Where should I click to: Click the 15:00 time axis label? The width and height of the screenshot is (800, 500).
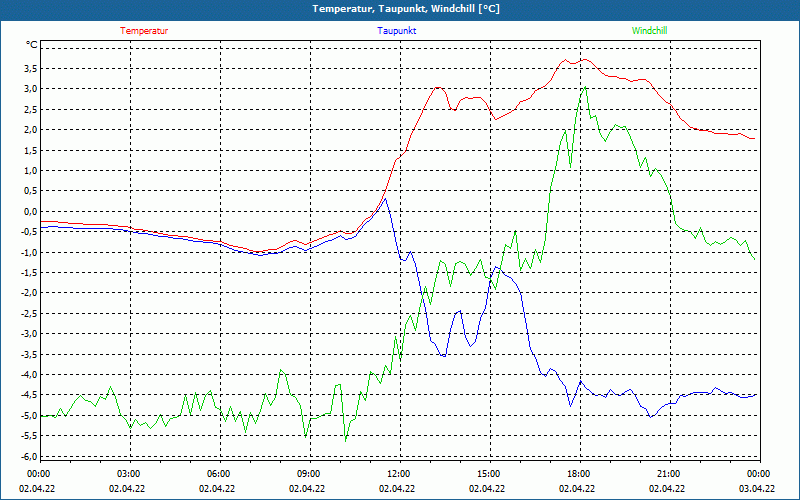tap(489, 474)
